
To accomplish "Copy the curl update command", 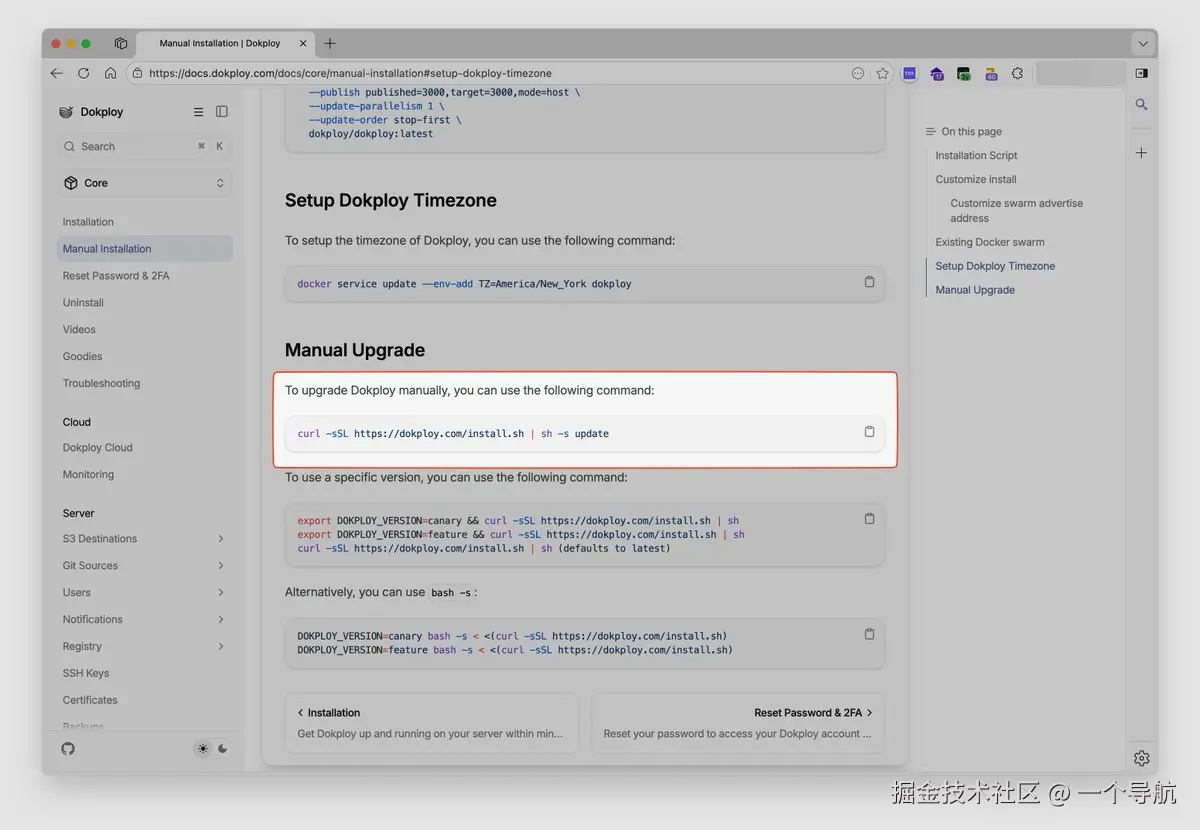I will (869, 432).
